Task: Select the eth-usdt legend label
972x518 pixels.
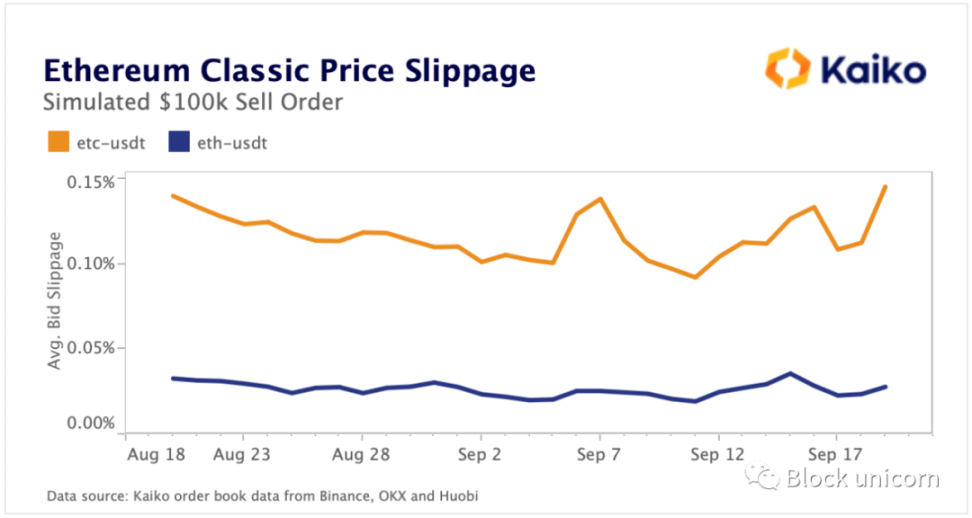Action: point(232,143)
